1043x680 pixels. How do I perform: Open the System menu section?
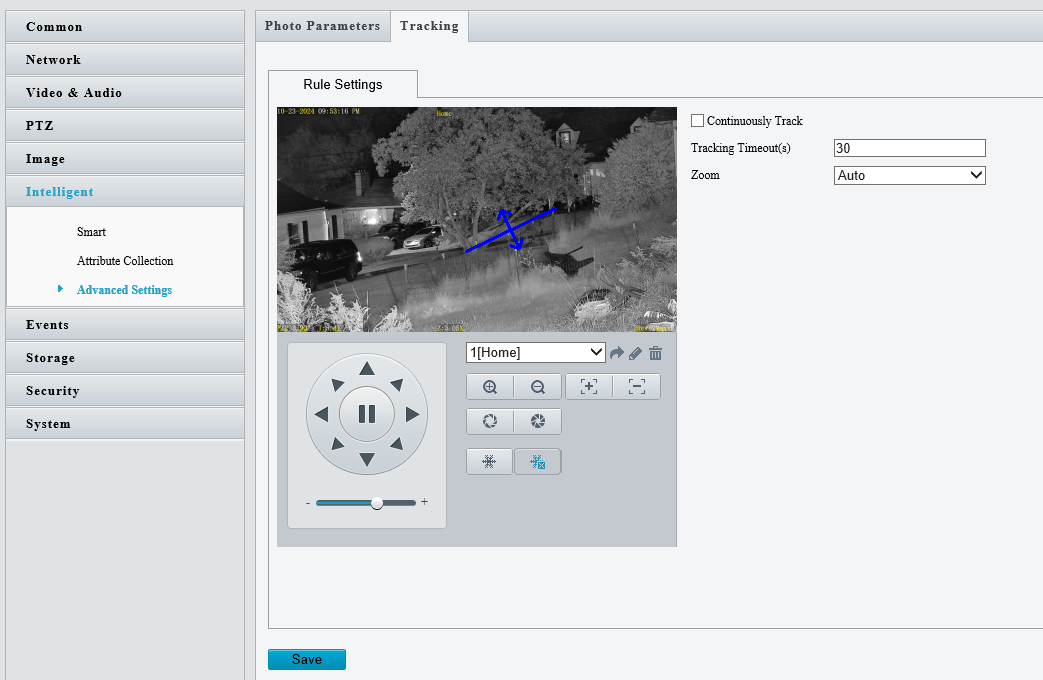click(x=125, y=424)
